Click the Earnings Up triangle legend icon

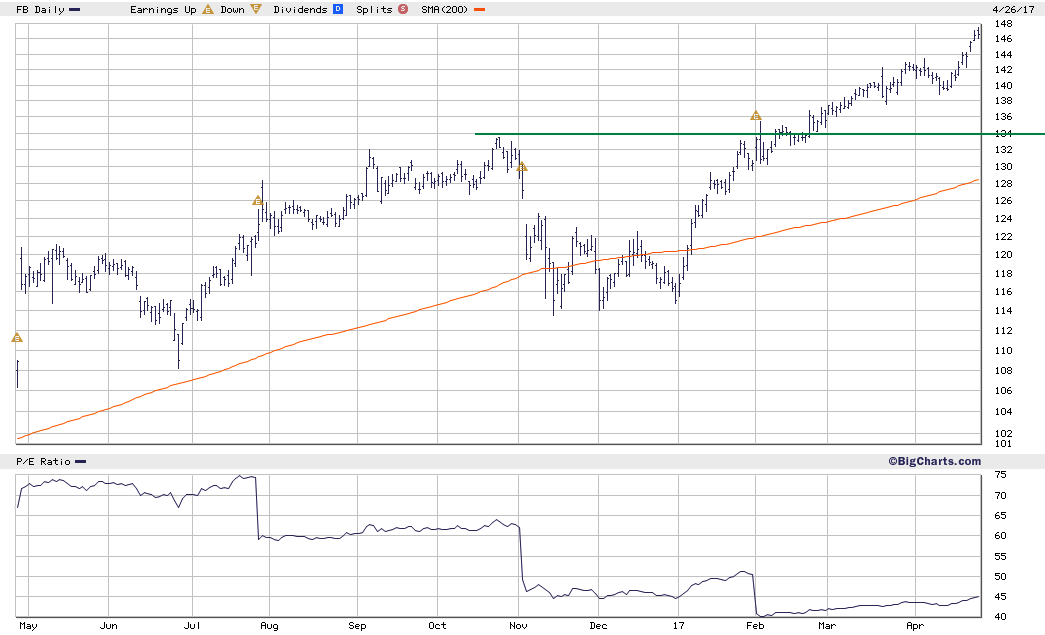pyautogui.click(x=208, y=9)
